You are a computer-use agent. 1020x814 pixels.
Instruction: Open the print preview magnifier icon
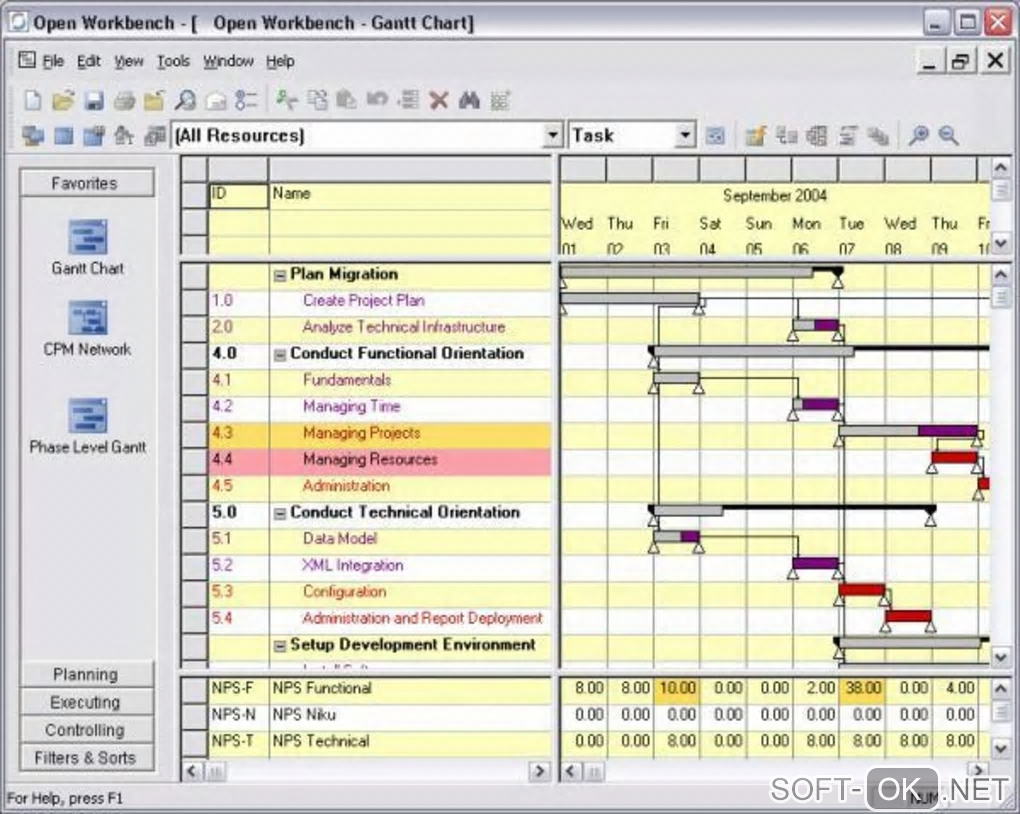(x=185, y=100)
